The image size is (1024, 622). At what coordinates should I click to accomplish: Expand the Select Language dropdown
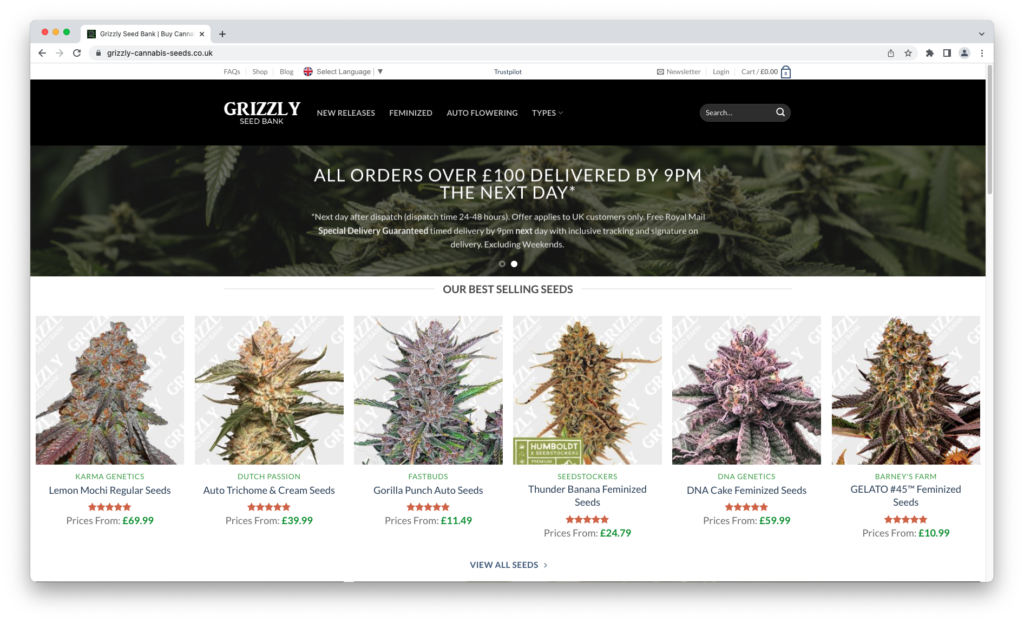coord(344,72)
